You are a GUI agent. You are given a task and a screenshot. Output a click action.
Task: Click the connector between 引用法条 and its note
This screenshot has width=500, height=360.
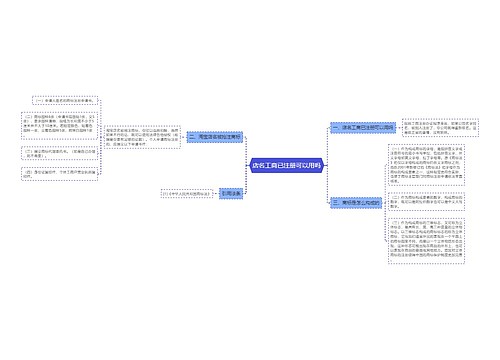tap(216, 193)
